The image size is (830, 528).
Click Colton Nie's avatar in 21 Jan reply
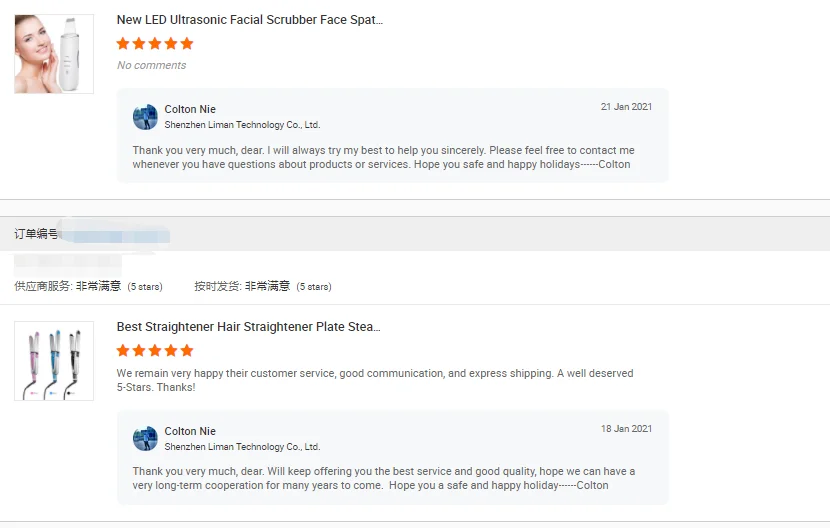tap(145, 117)
